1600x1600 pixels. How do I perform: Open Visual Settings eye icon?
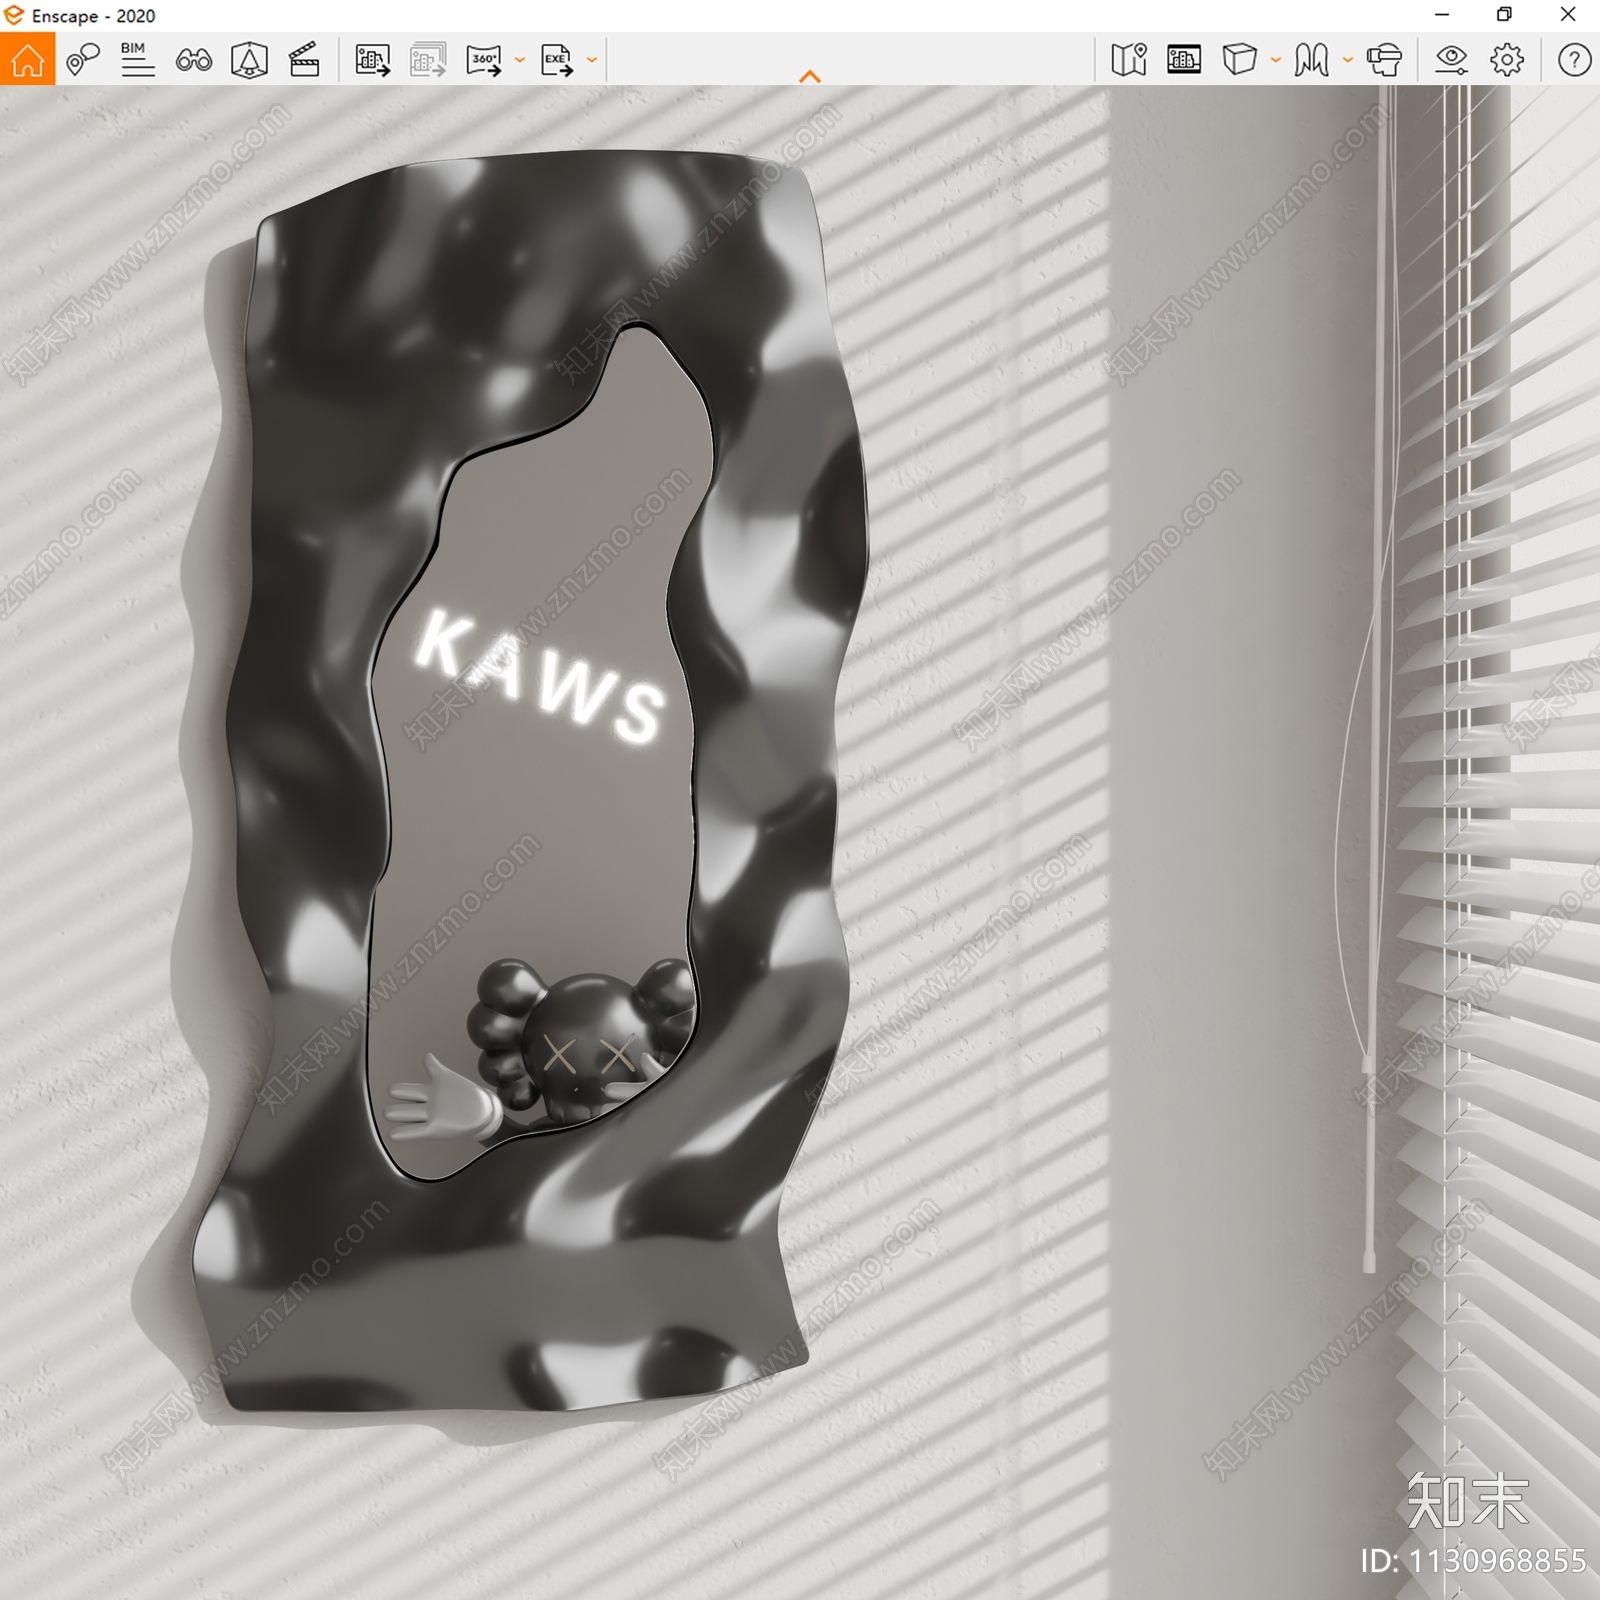[x=1451, y=60]
